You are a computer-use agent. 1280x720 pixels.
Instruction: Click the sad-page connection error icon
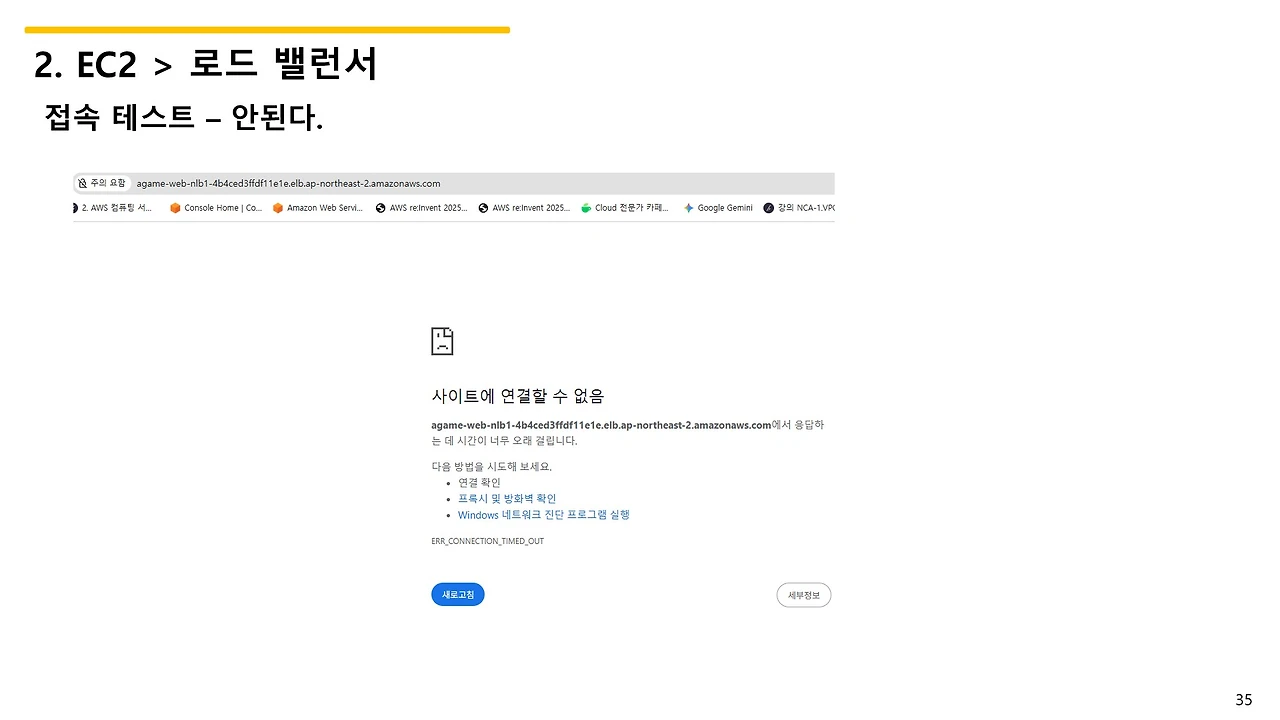point(442,340)
